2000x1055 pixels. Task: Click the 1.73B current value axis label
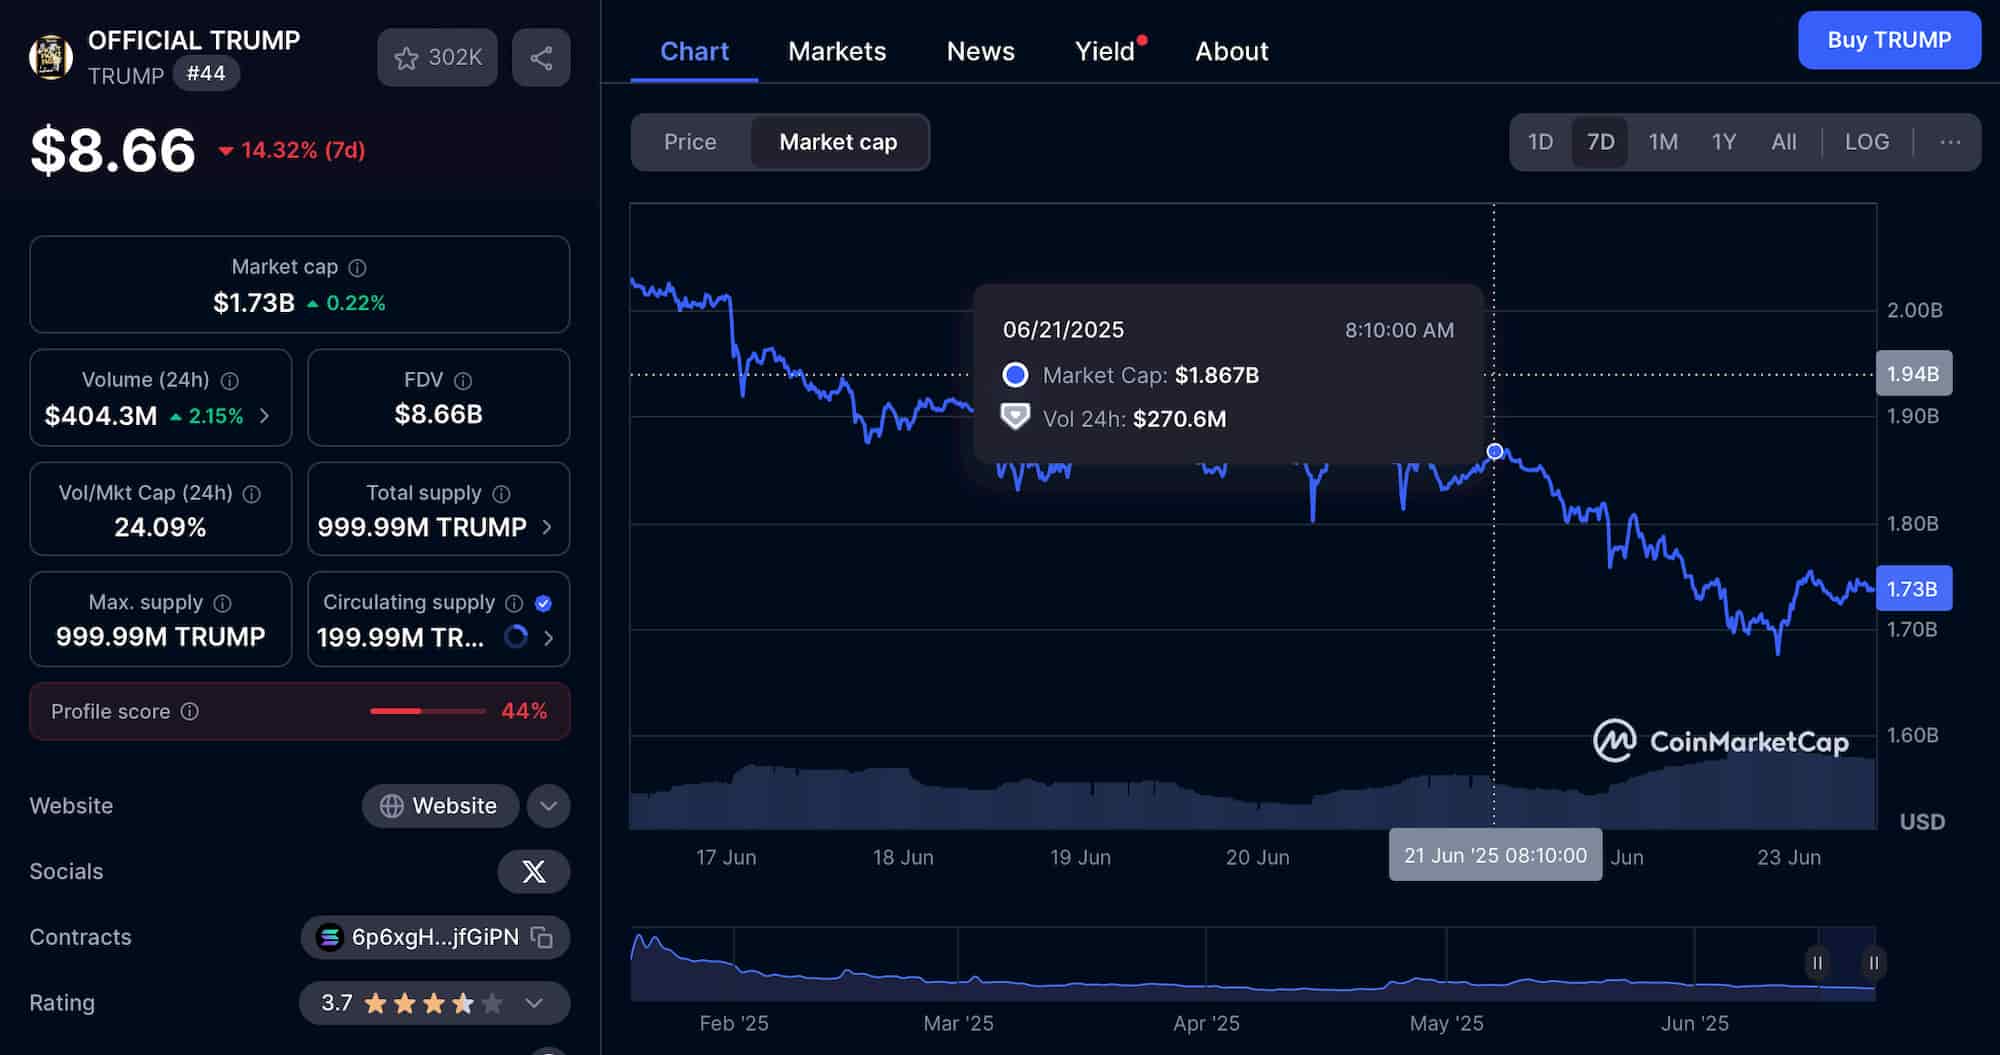click(x=1913, y=588)
